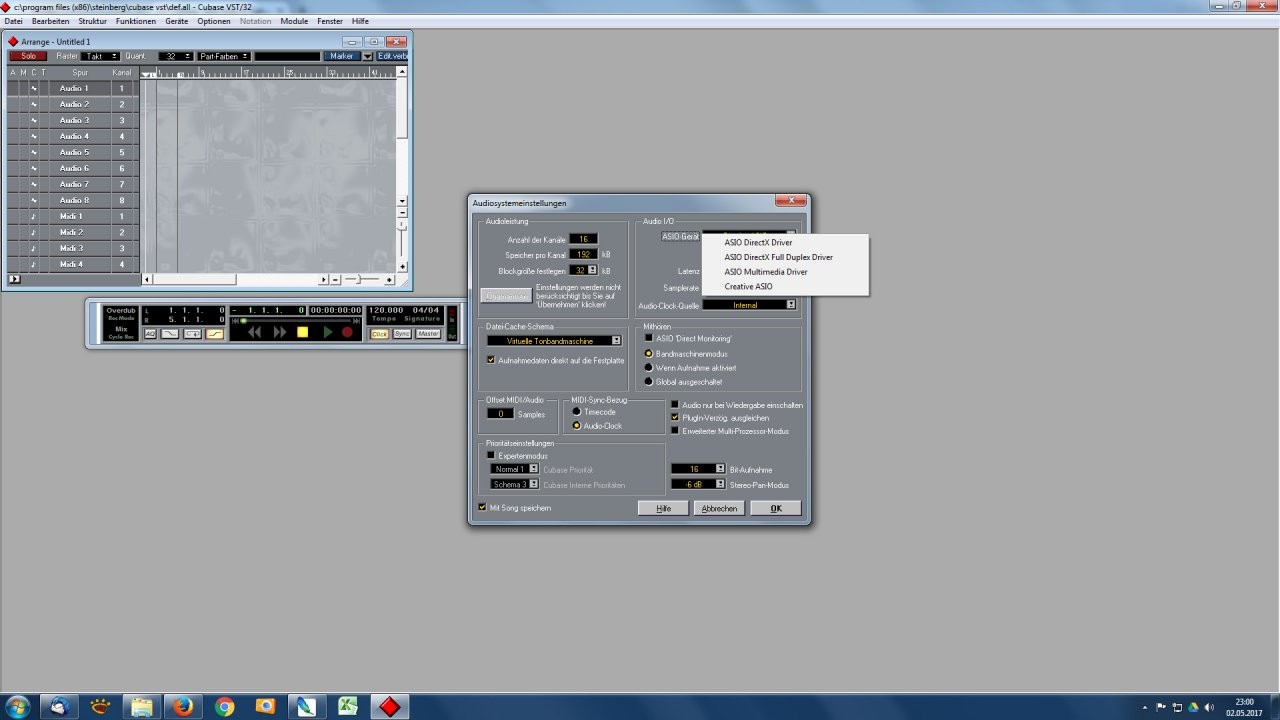Activate the red record button
This screenshot has width=1280, height=720.
tap(347, 332)
